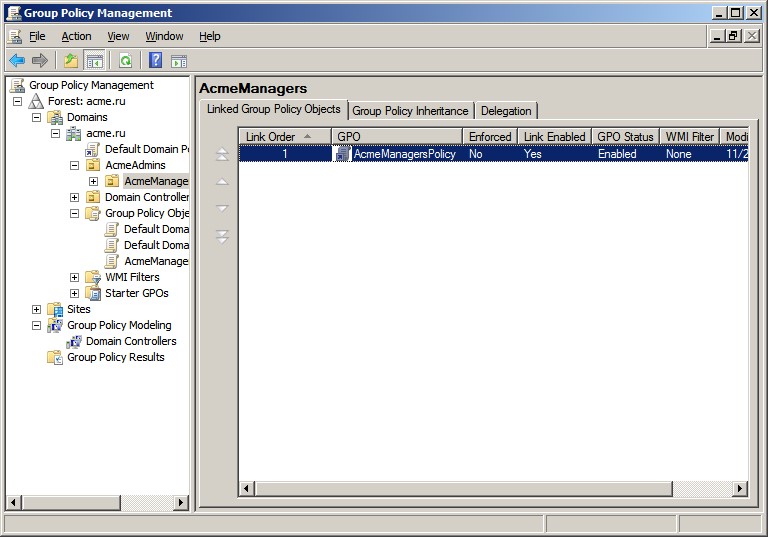Click the Enforced column header
768x537 pixels.
pos(489,136)
